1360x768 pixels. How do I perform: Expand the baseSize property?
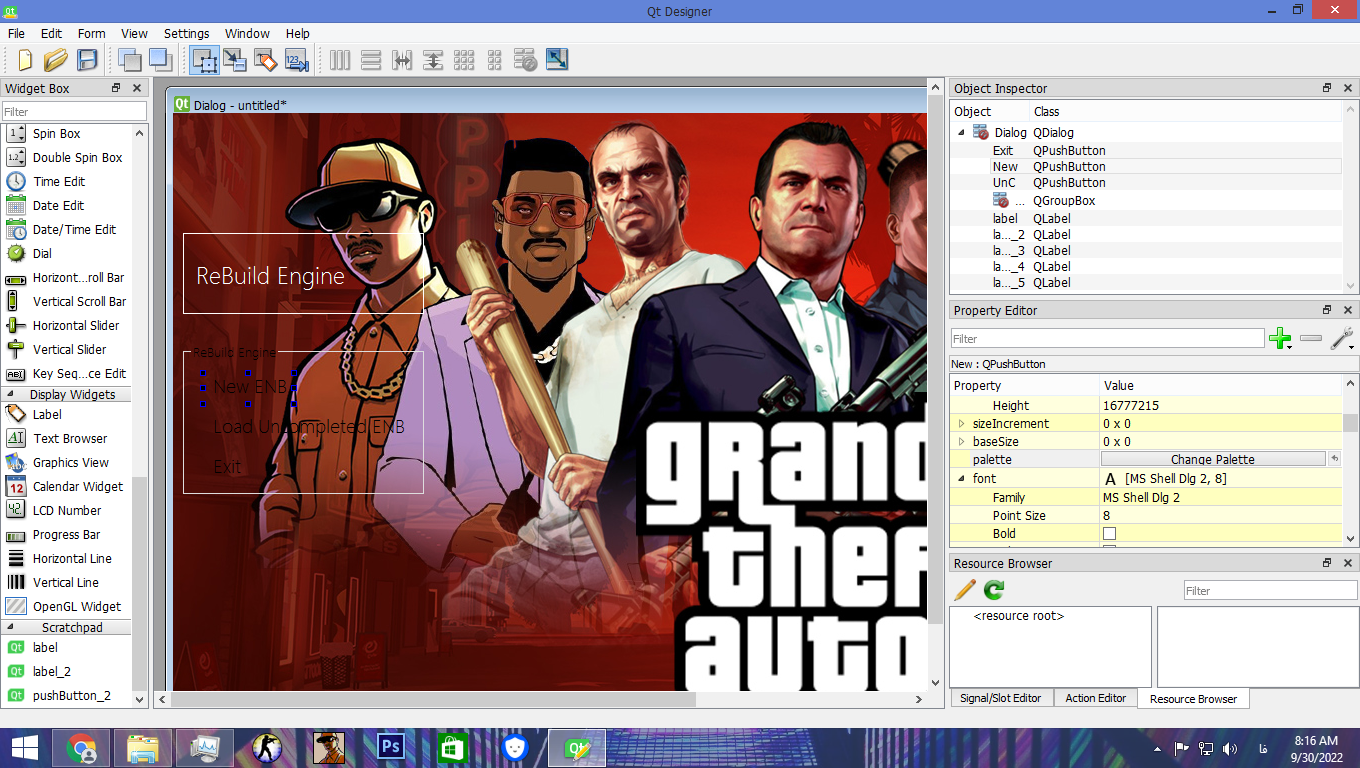click(962, 442)
